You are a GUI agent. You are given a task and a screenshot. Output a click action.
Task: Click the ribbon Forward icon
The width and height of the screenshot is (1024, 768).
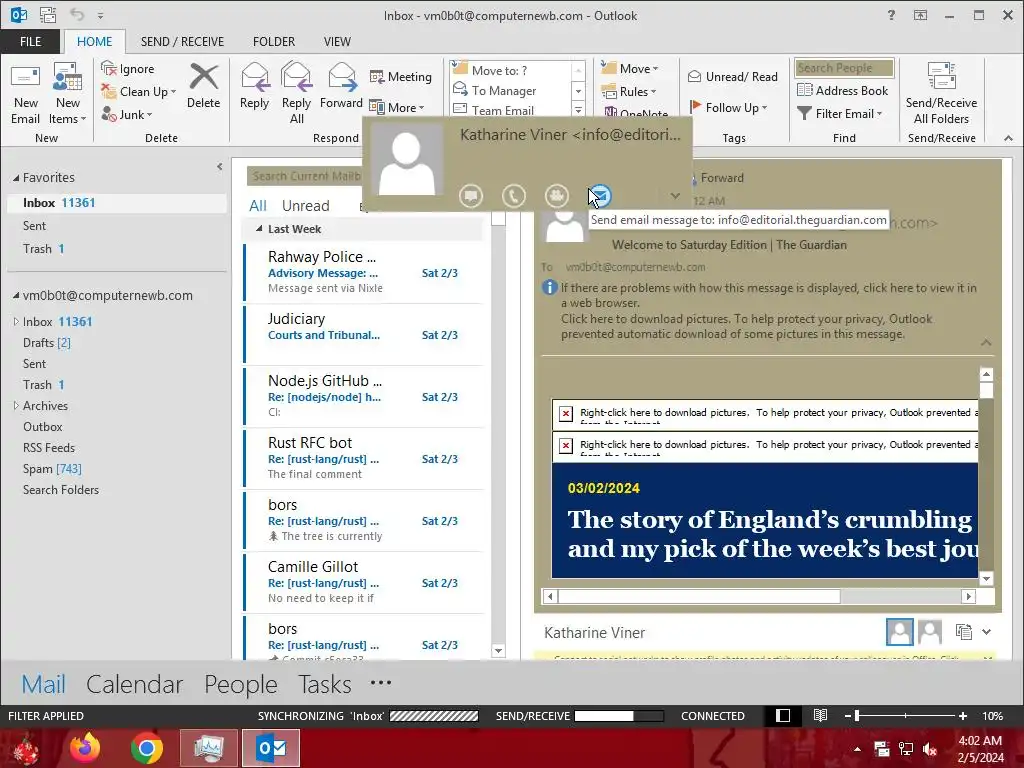341,86
